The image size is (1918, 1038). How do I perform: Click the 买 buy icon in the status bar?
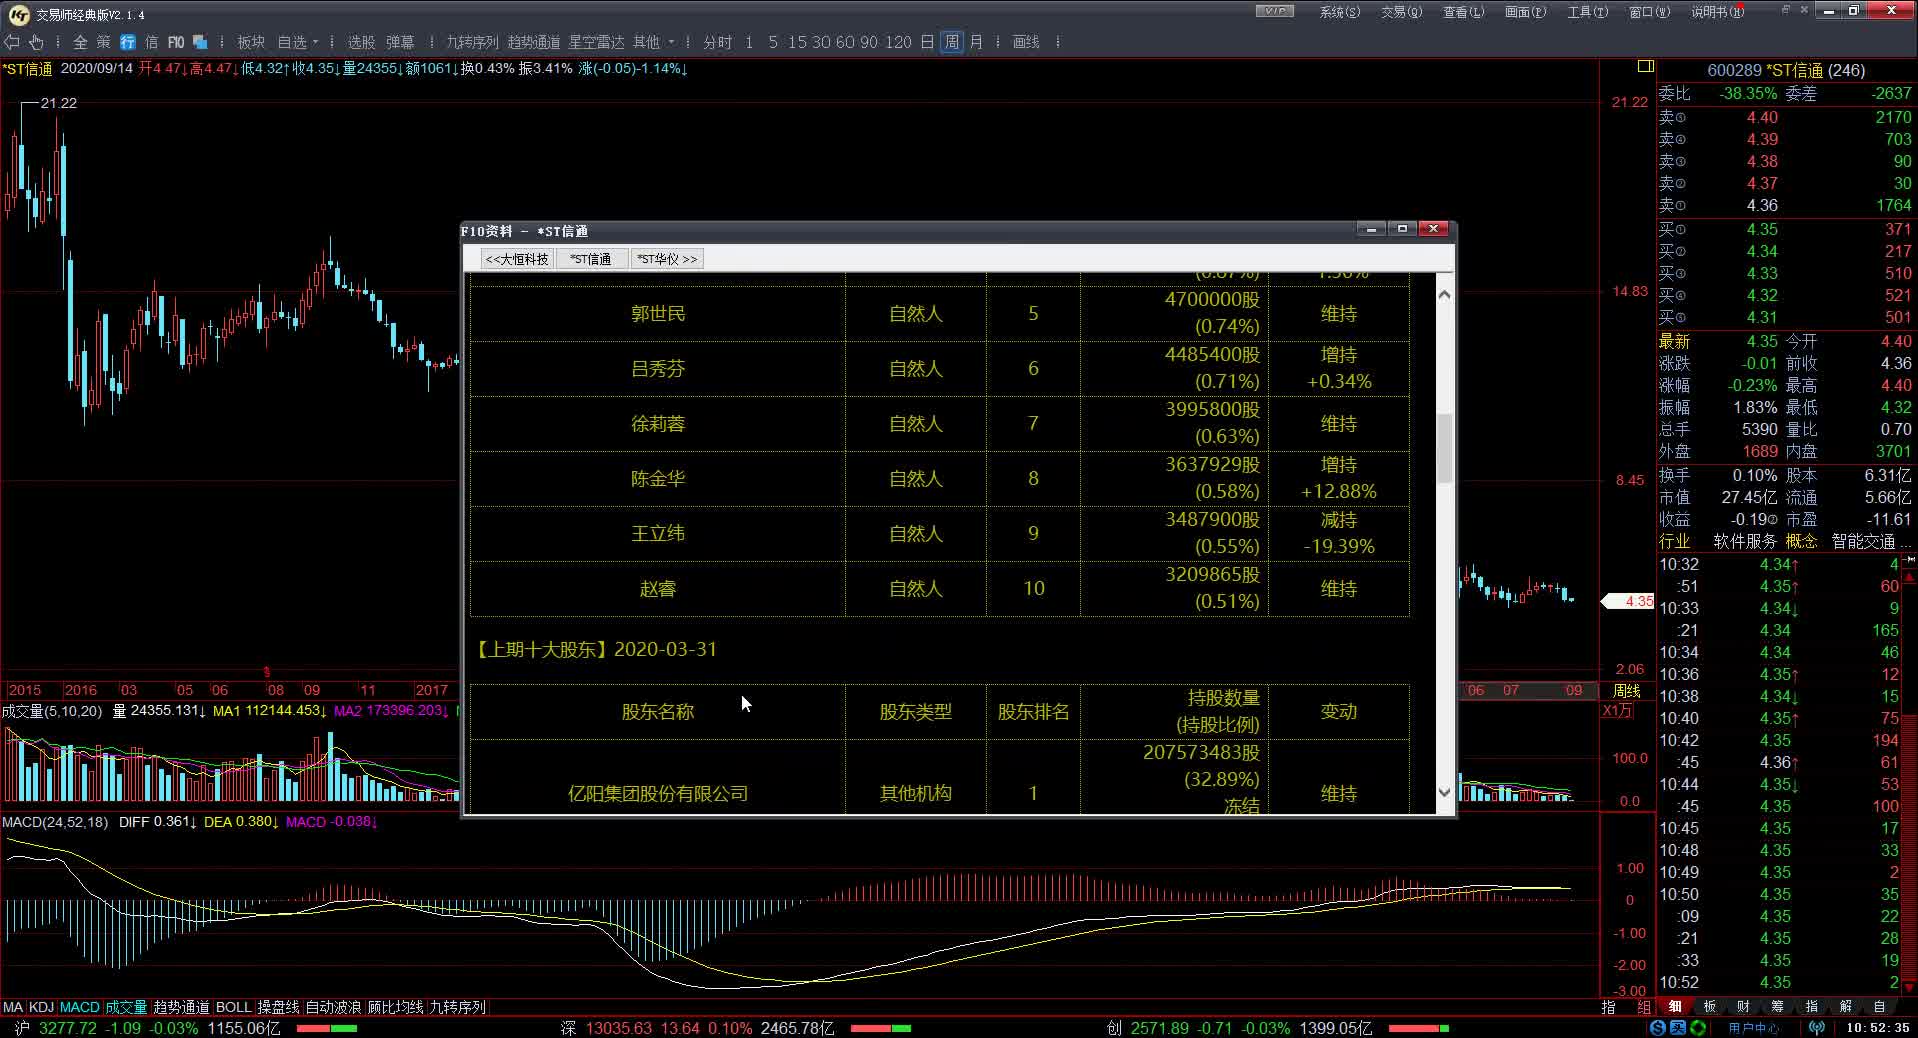pos(1678,1028)
